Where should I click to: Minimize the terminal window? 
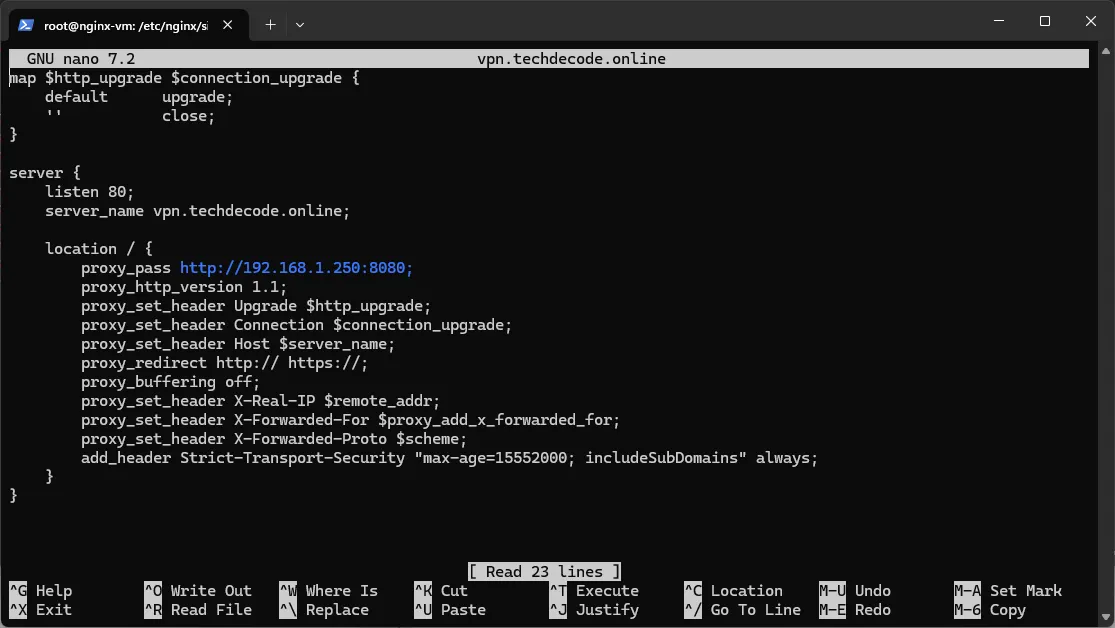999,21
